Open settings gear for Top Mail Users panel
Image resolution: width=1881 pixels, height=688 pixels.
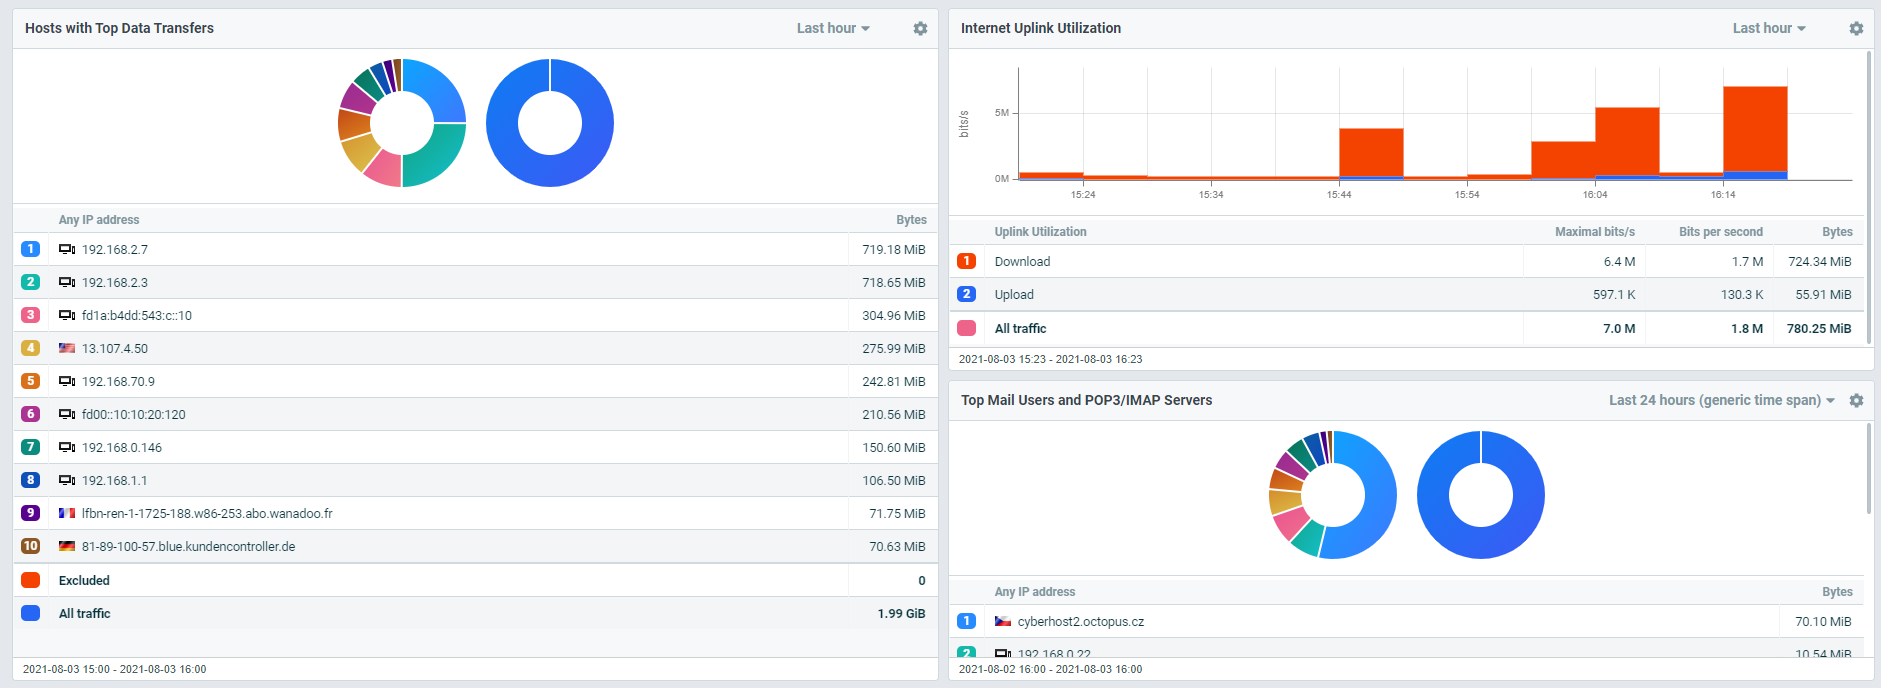pyautogui.click(x=1856, y=401)
